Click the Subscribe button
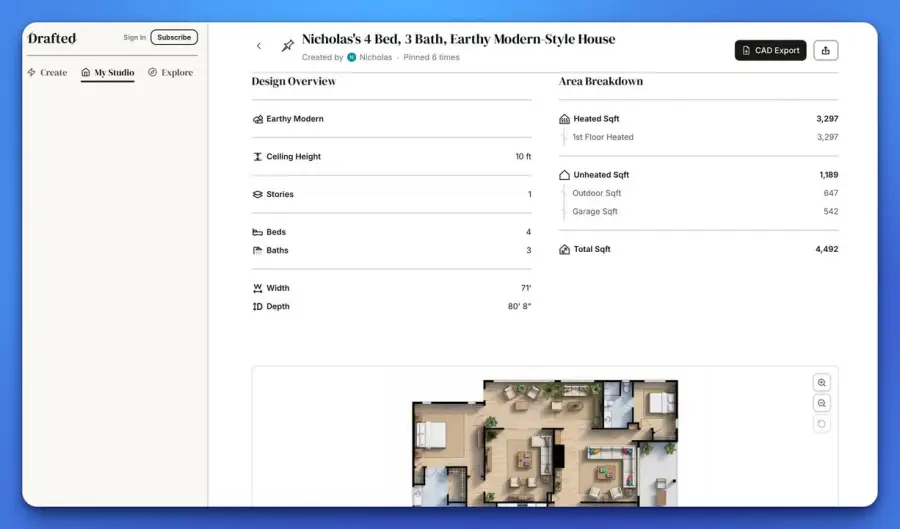900x529 pixels. 174,37
